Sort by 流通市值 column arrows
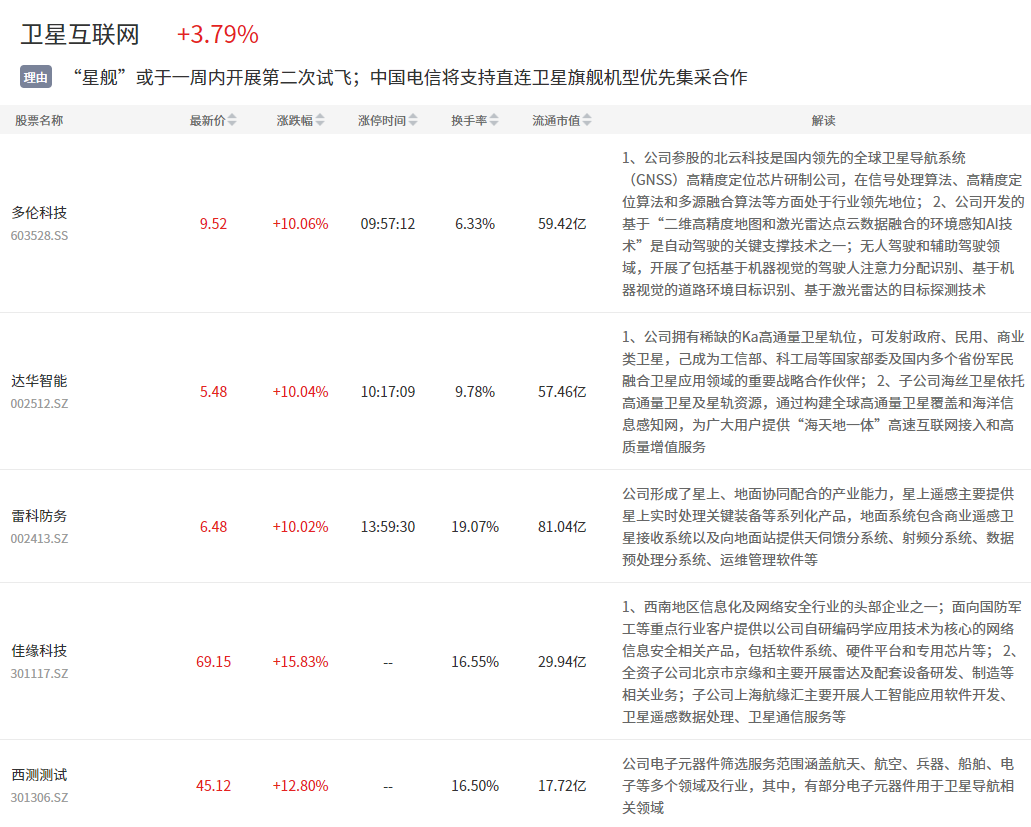Screen dimensions: 1031x827 tap(587, 120)
